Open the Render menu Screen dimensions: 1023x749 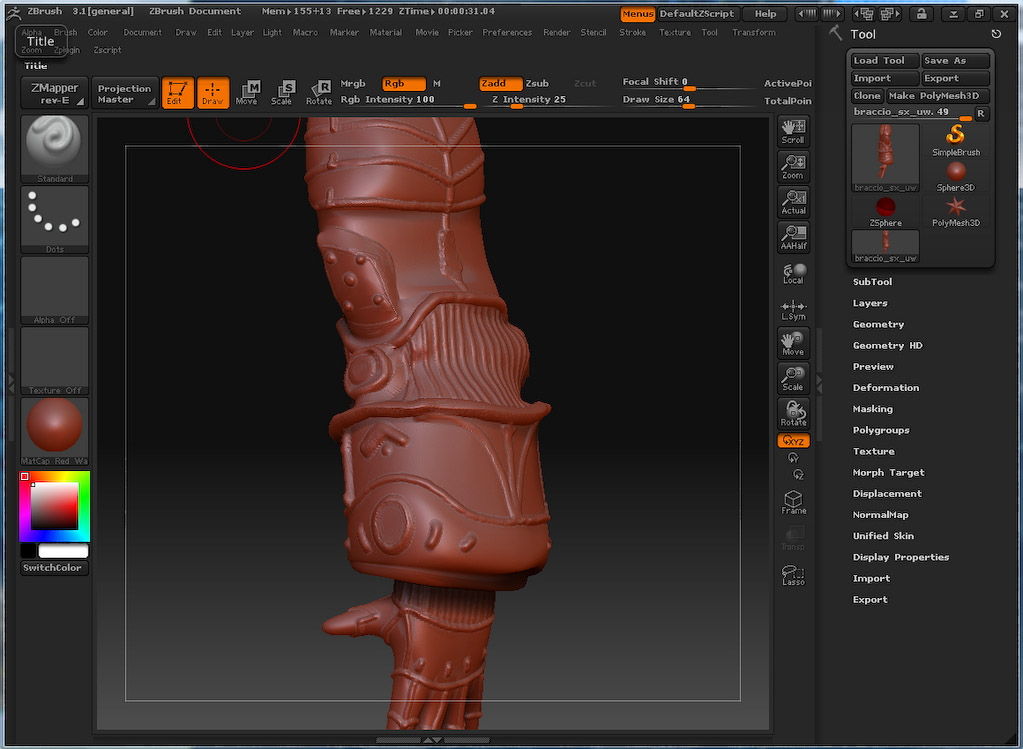(557, 32)
